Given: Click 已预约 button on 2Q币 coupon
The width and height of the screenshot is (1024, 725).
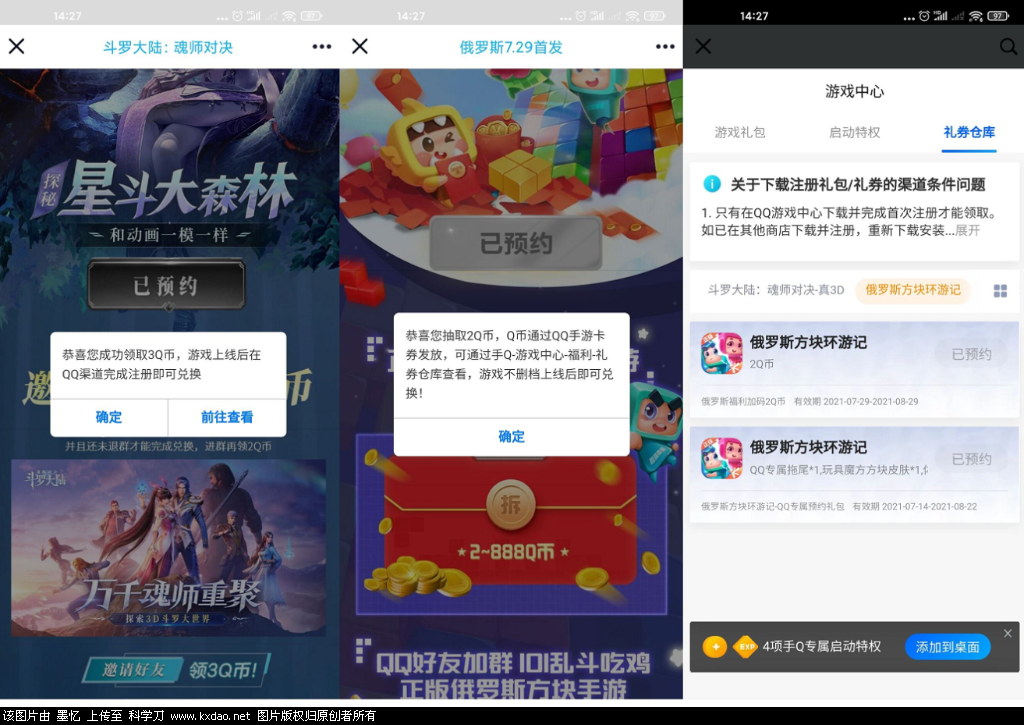Looking at the screenshot, I should click(971, 354).
